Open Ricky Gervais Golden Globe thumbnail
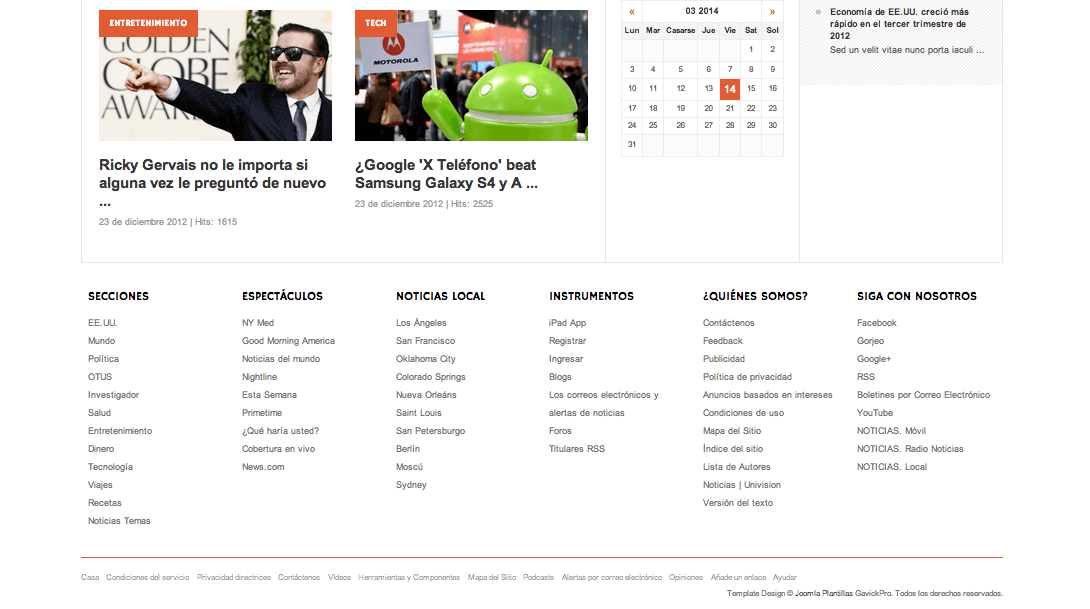The image size is (1090, 609). pos(215,75)
